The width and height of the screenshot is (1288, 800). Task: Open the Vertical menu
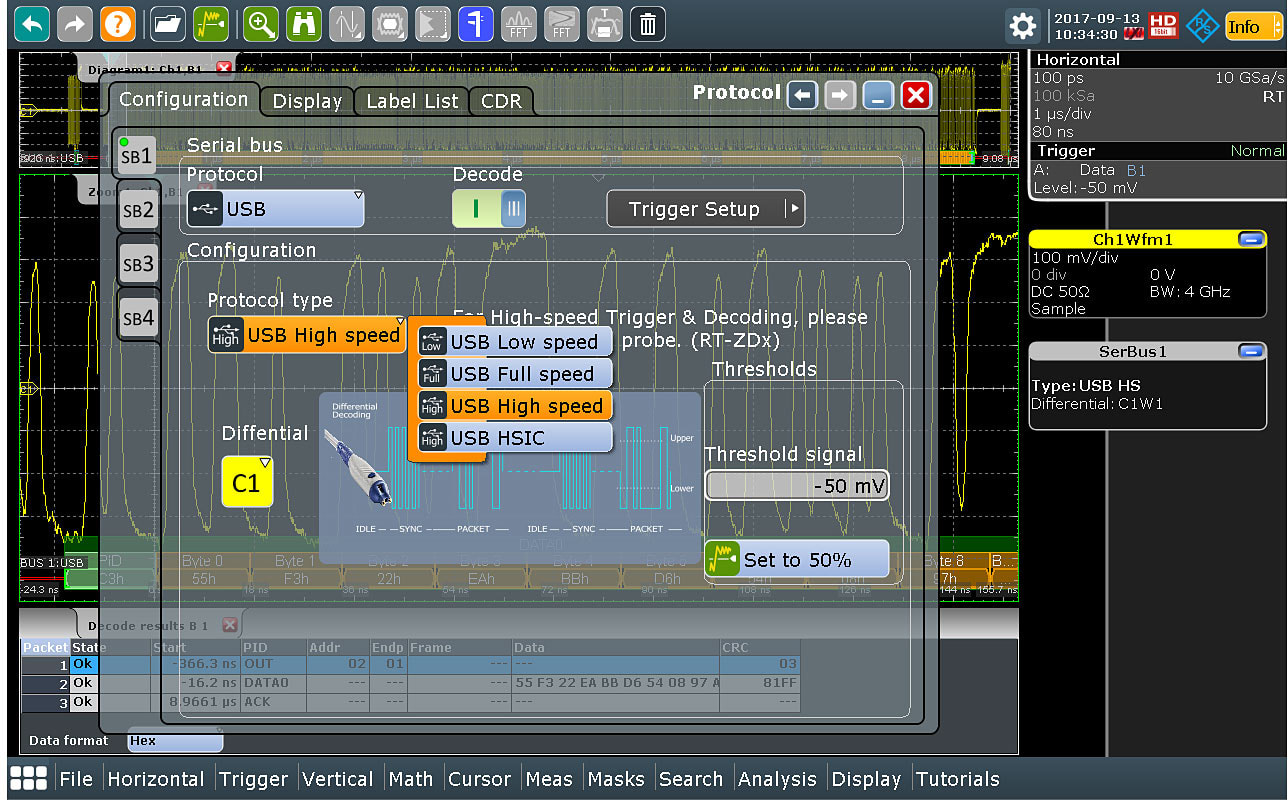[340, 779]
